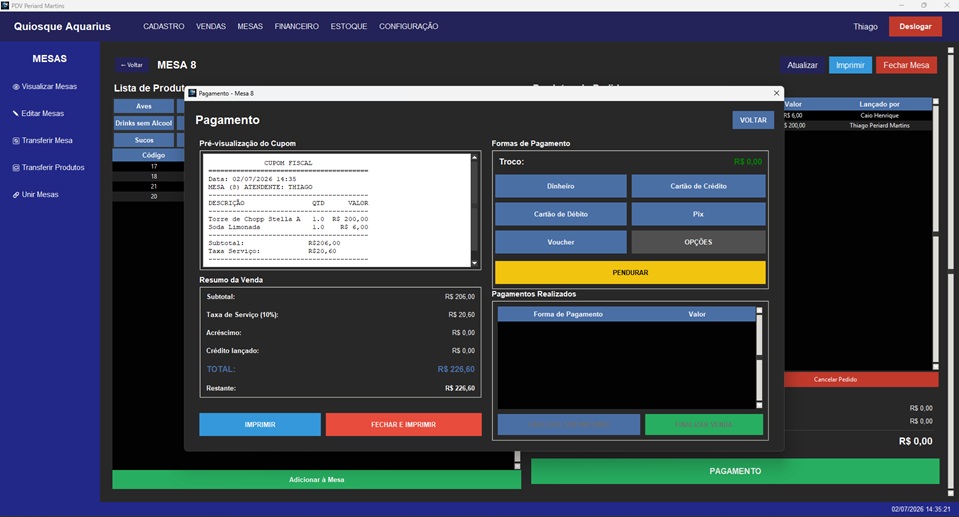
Task: Open the CADASTRO menu
Action: (163, 26)
